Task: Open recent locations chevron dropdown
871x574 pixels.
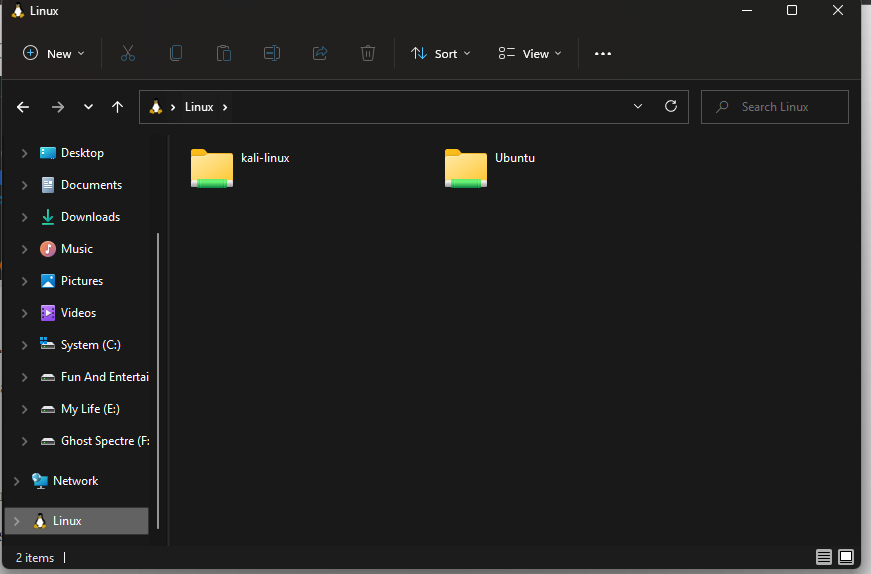Action: 88,107
